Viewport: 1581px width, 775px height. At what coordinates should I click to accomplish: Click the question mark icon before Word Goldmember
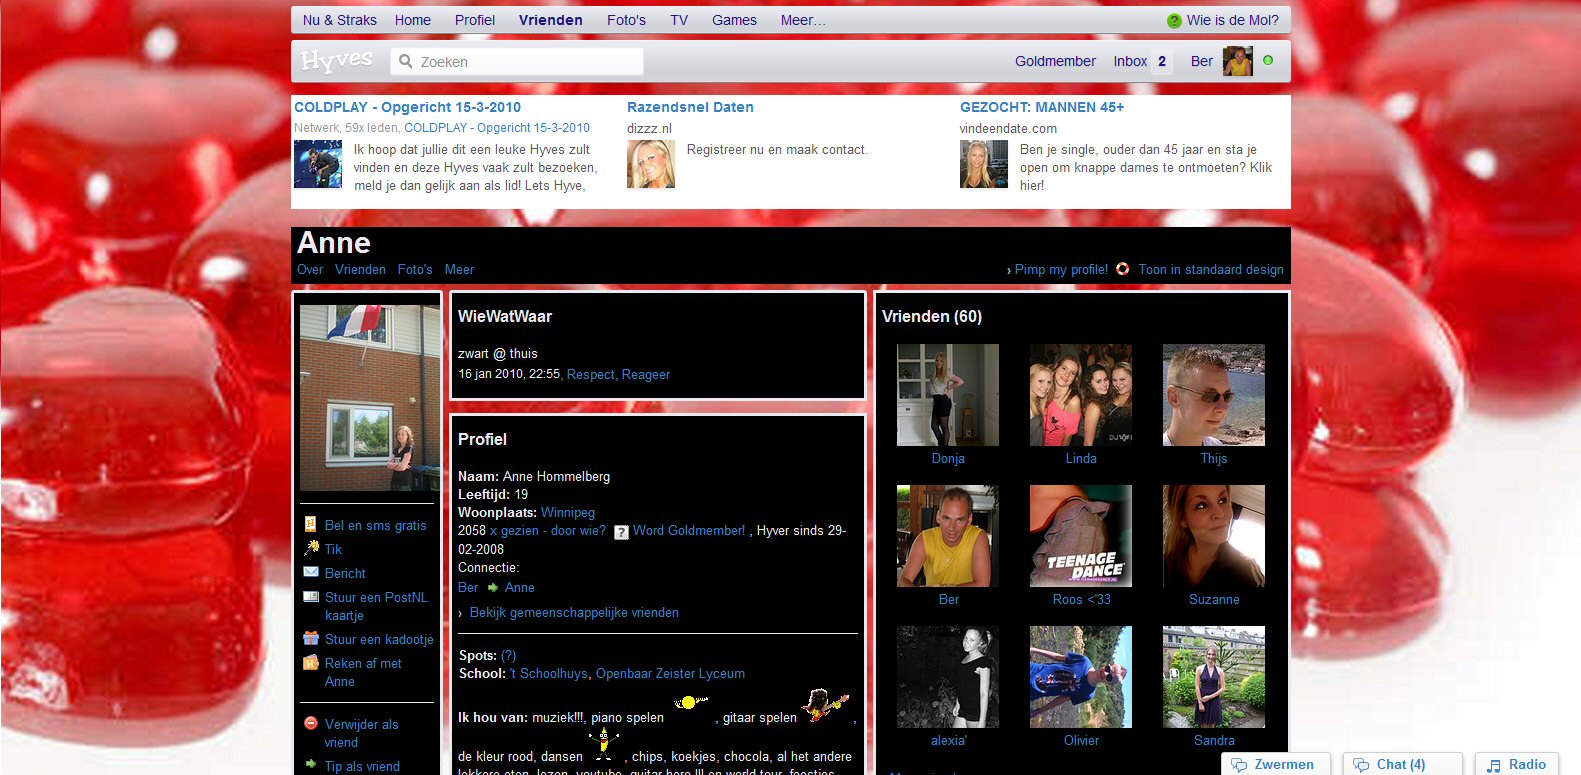pos(621,532)
